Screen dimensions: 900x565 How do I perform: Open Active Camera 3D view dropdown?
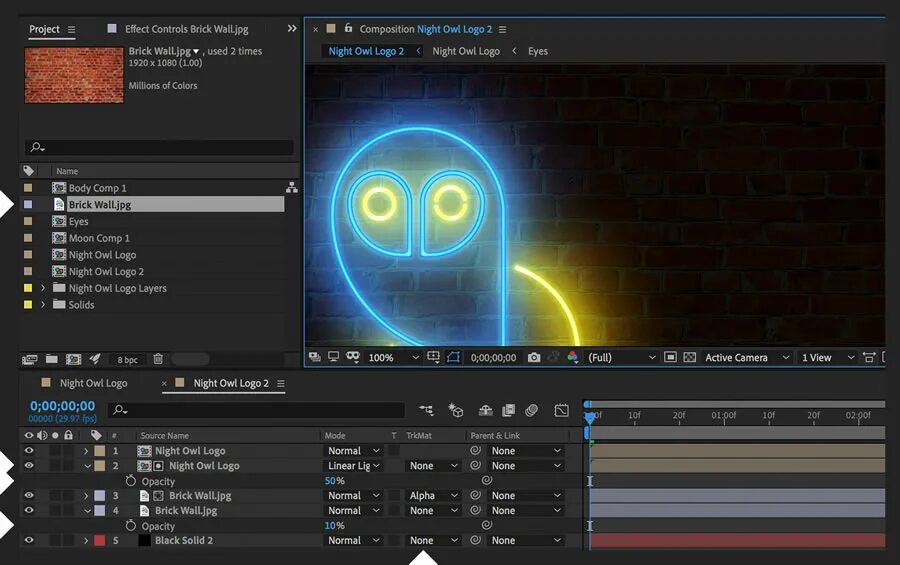(x=747, y=357)
